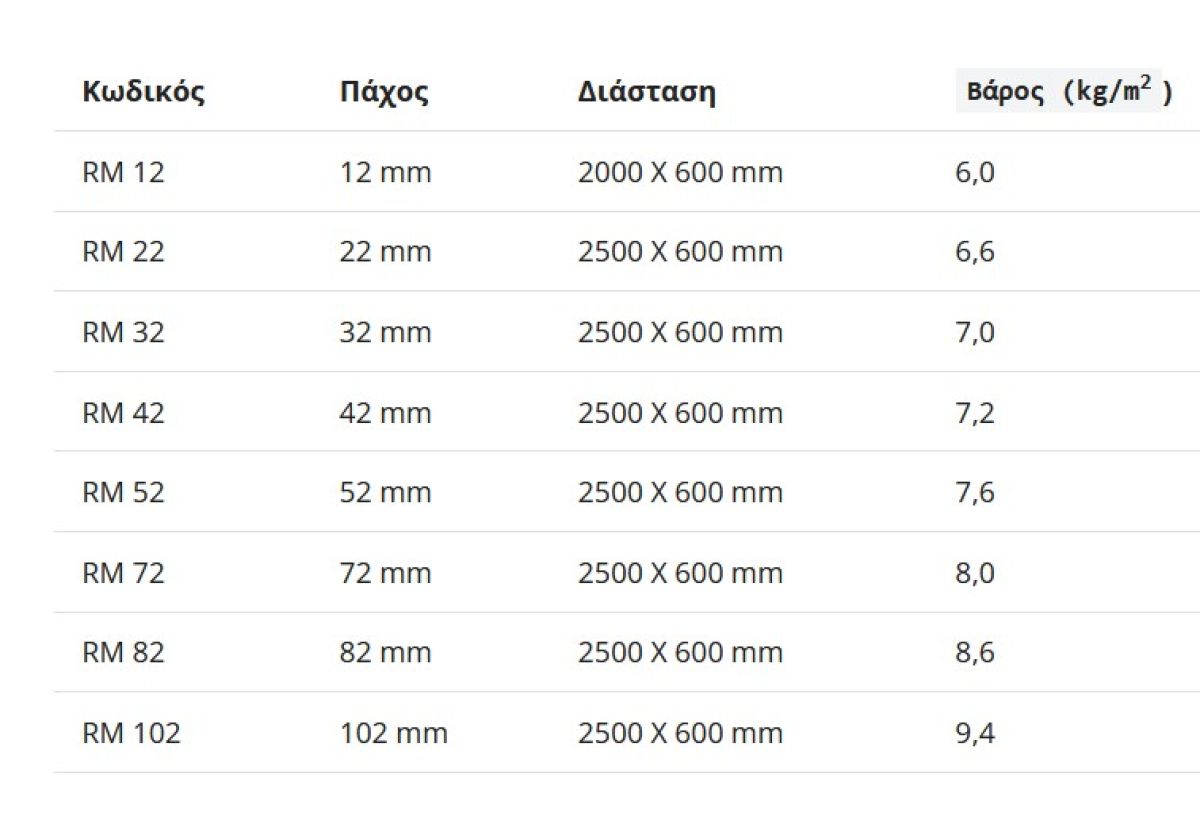Screen dimensions: 1200x816
Task: Select the RM 12 code cell
Action: point(123,173)
